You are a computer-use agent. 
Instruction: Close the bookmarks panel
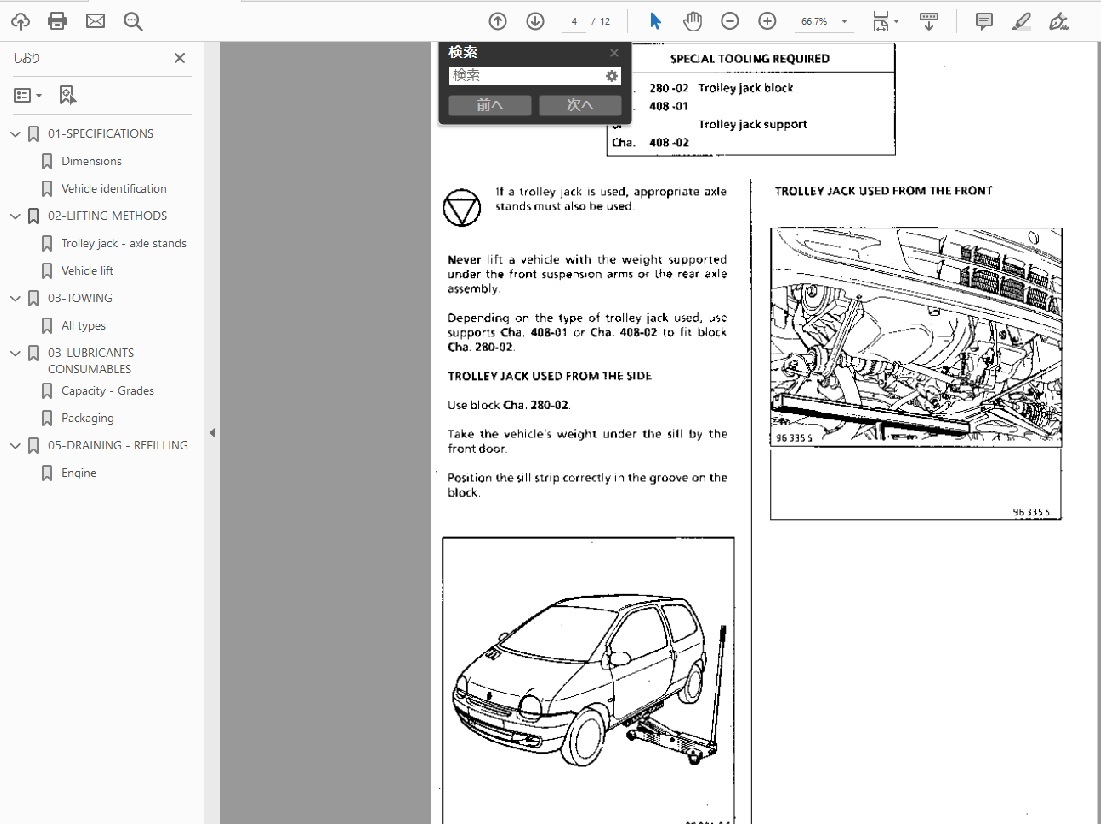tap(180, 58)
